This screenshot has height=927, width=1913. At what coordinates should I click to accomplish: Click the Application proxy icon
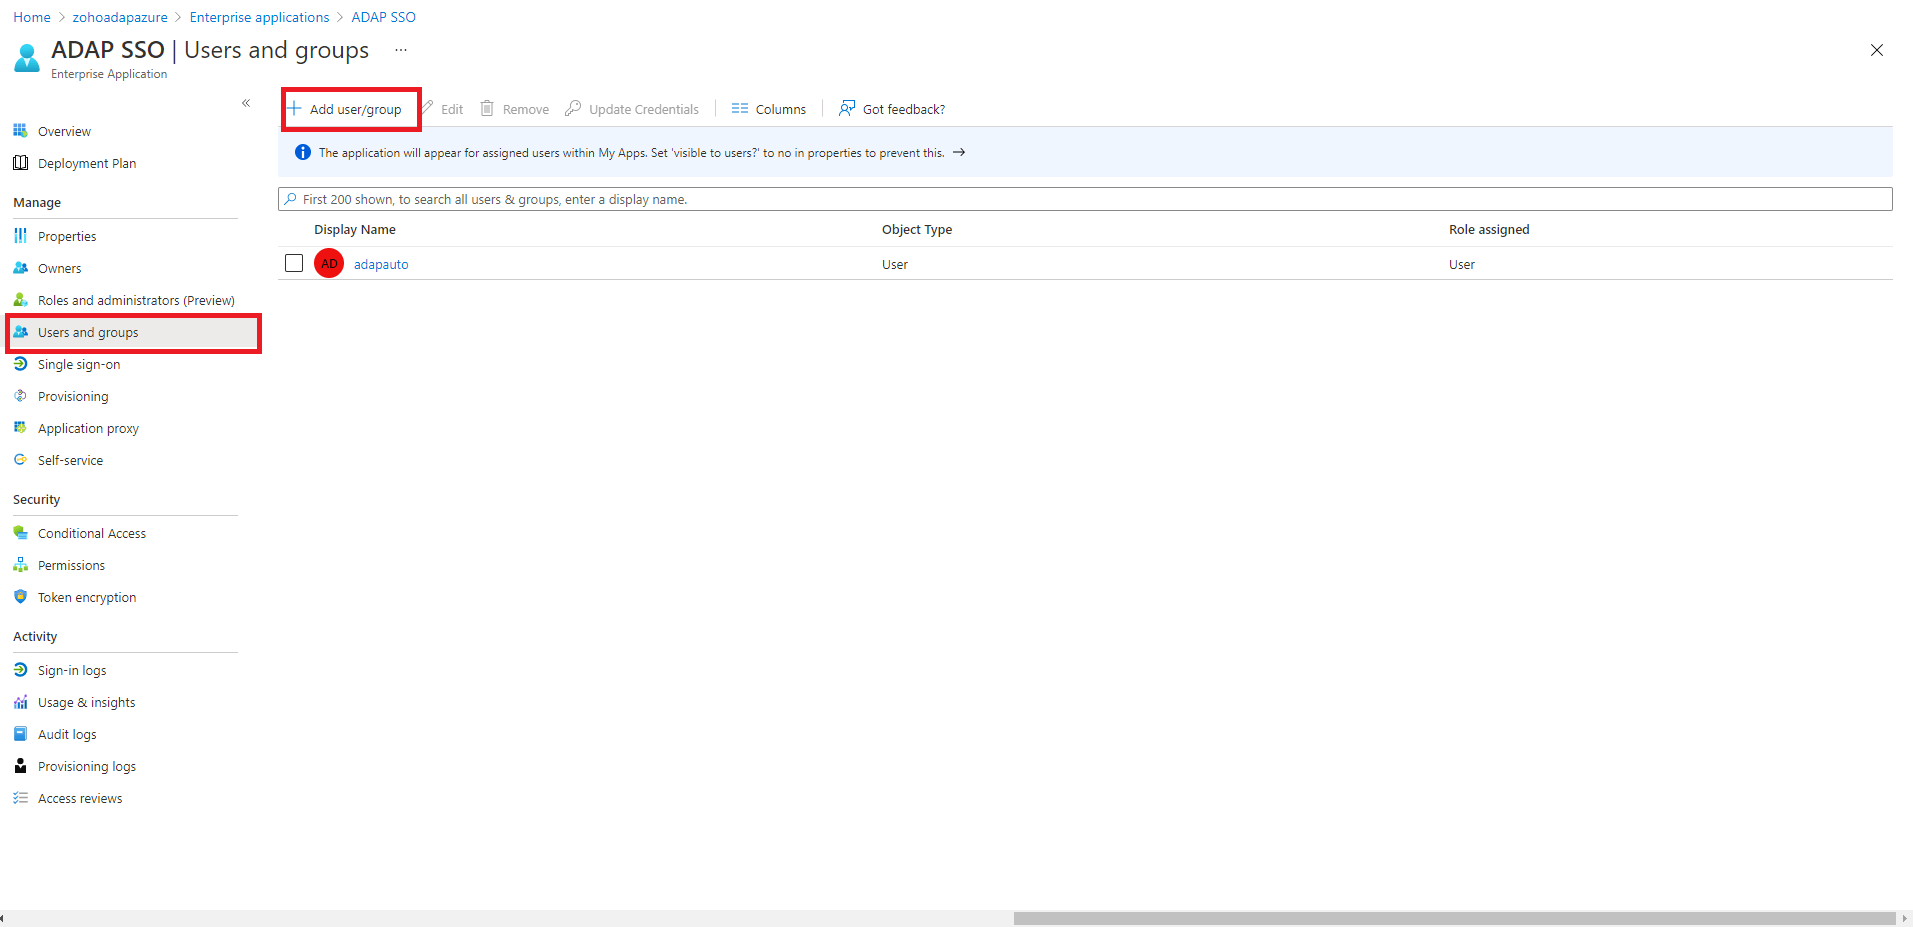click(x=20, y=428)
